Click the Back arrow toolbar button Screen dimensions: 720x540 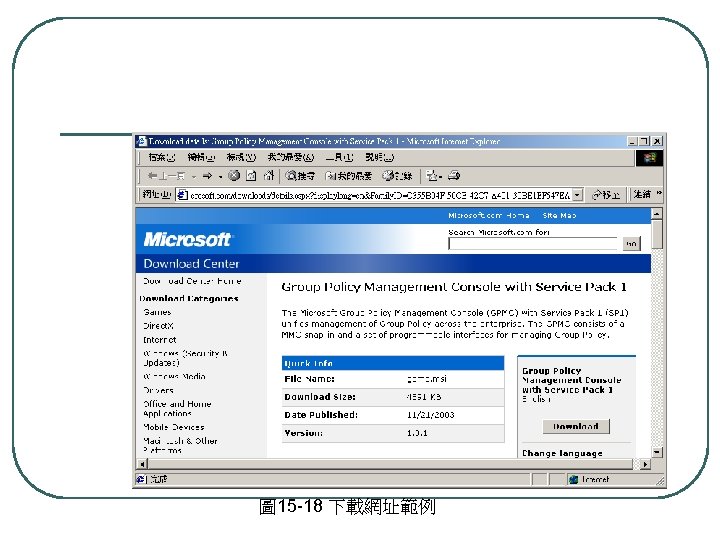(166, 176)
